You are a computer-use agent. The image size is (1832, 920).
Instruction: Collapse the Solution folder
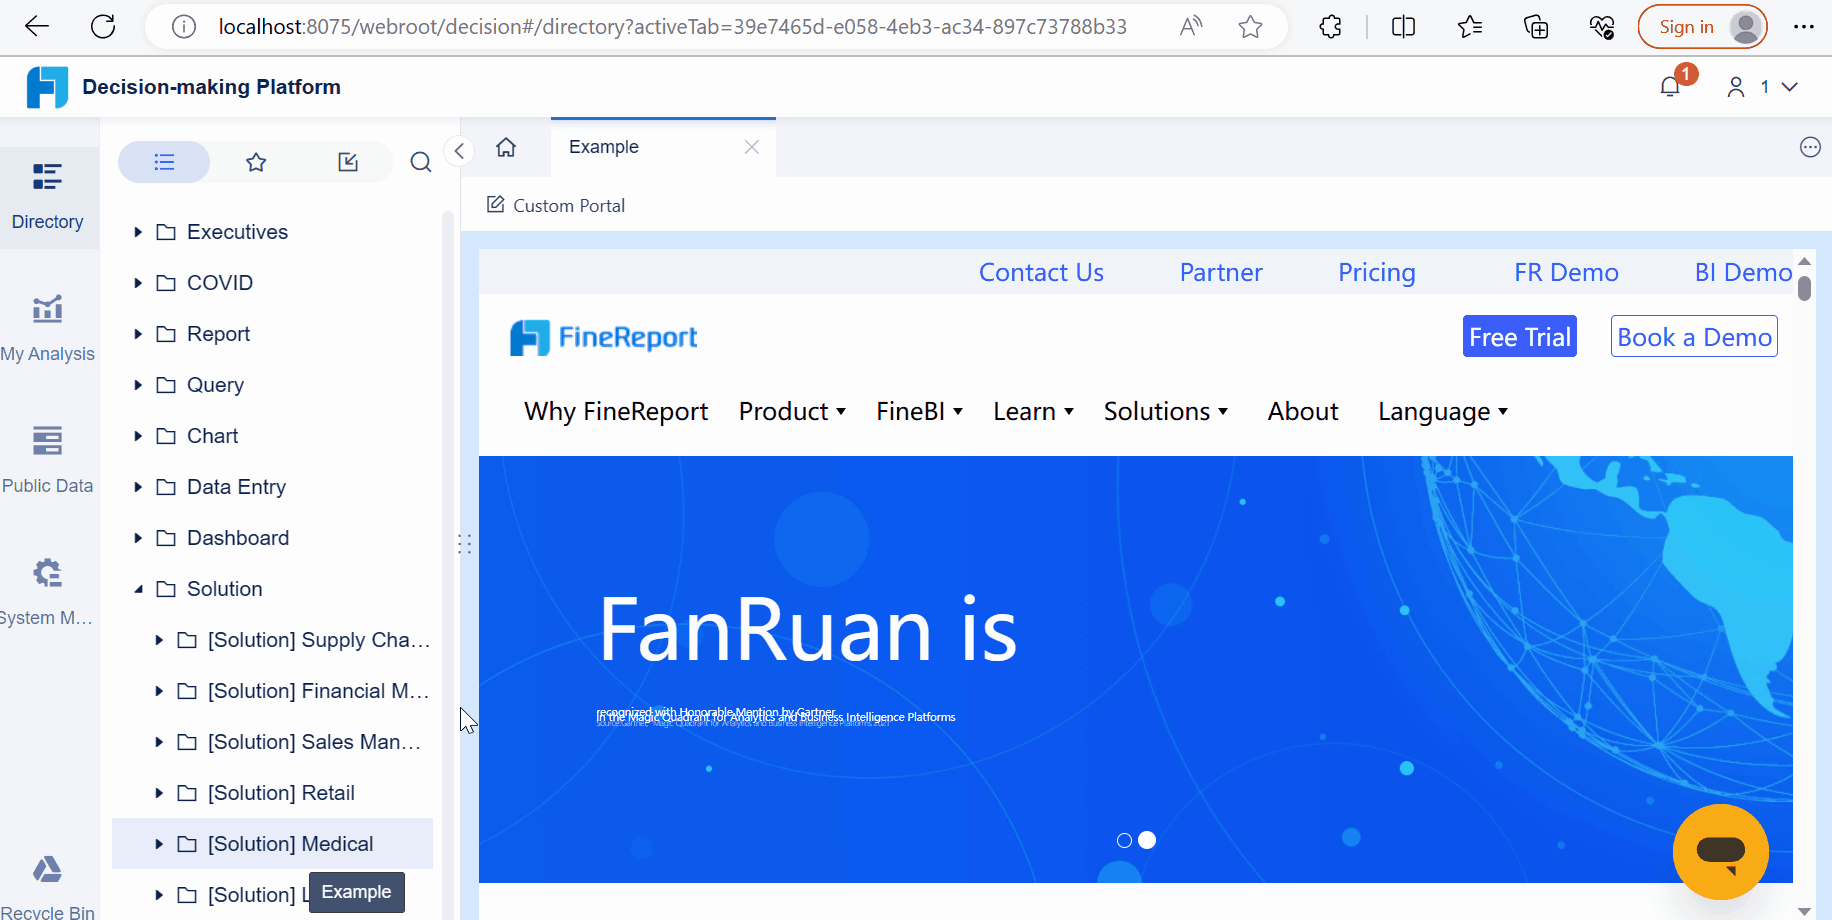click(138, 588)
